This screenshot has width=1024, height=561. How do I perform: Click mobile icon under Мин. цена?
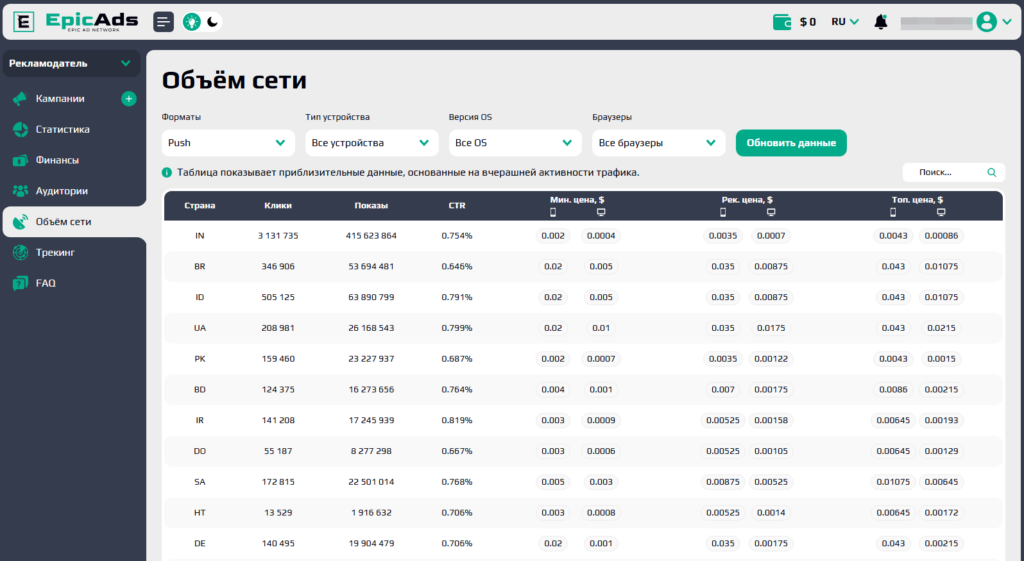553,212
